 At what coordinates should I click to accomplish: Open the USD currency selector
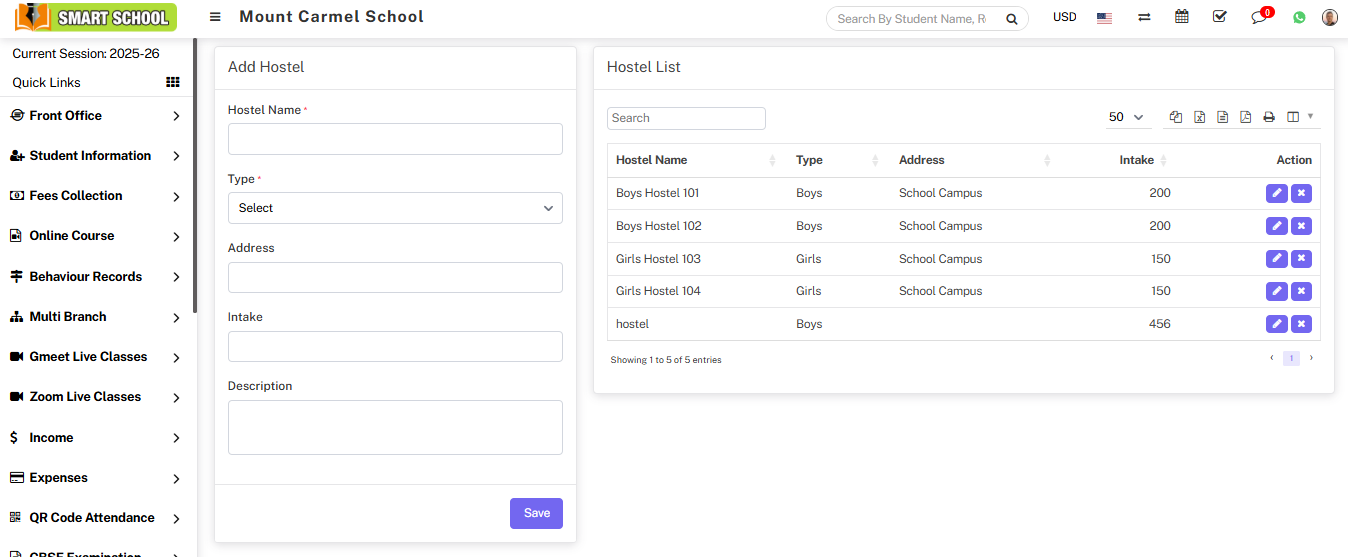tap(1065, 18)
